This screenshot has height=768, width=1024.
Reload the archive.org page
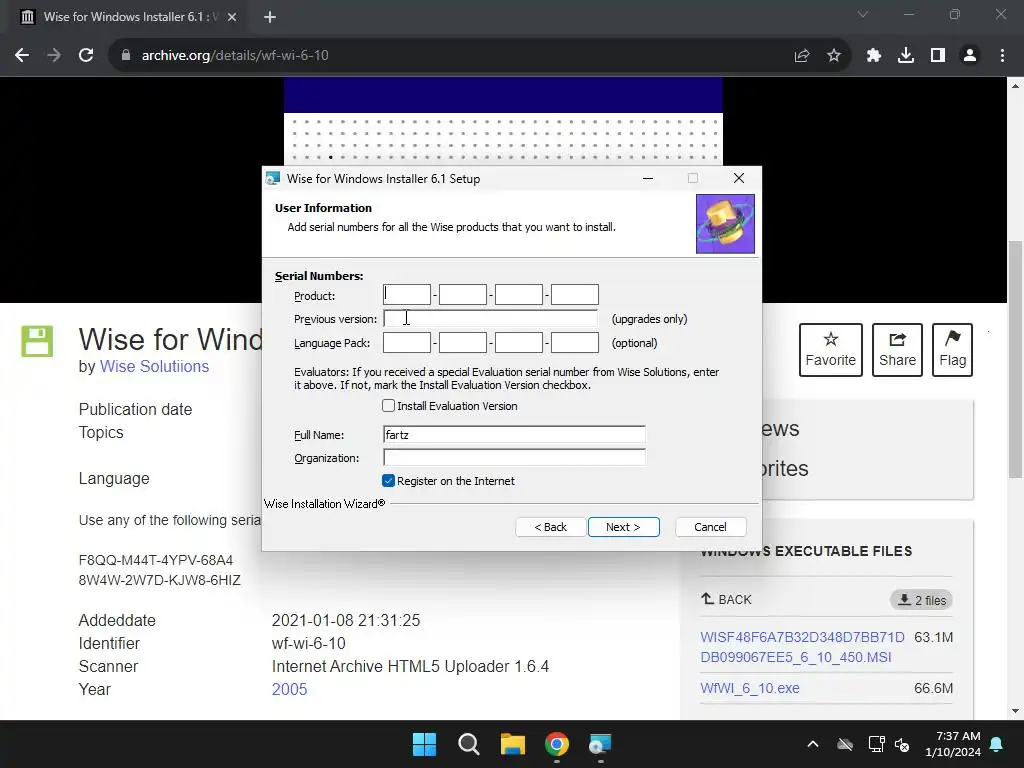(x=86, y=56)
